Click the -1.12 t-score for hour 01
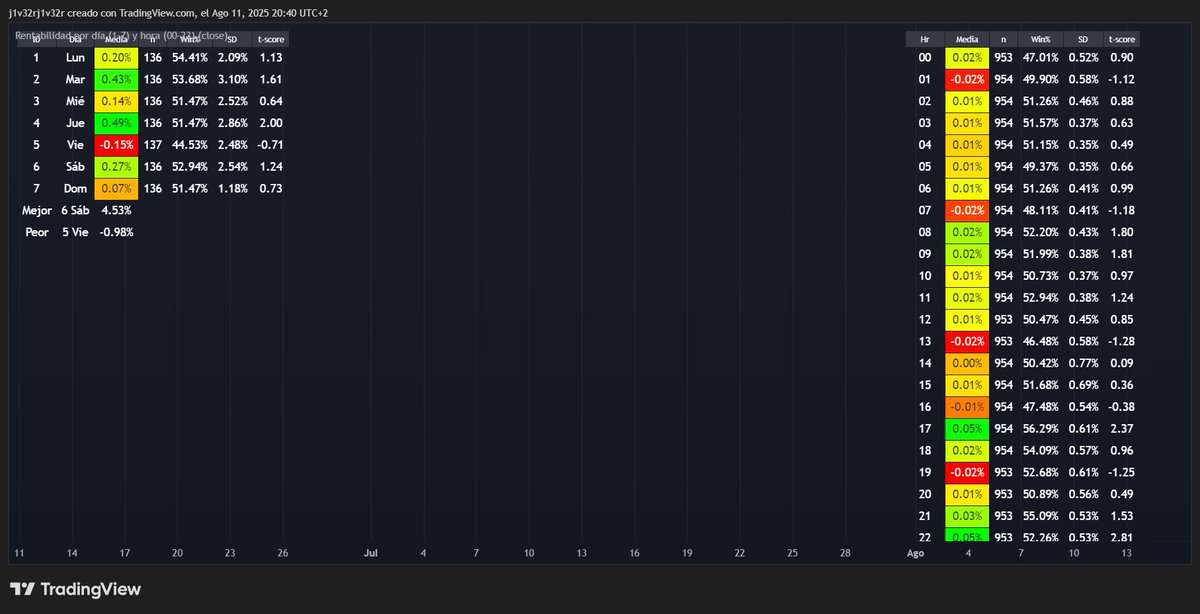 tap(1122, 79)
